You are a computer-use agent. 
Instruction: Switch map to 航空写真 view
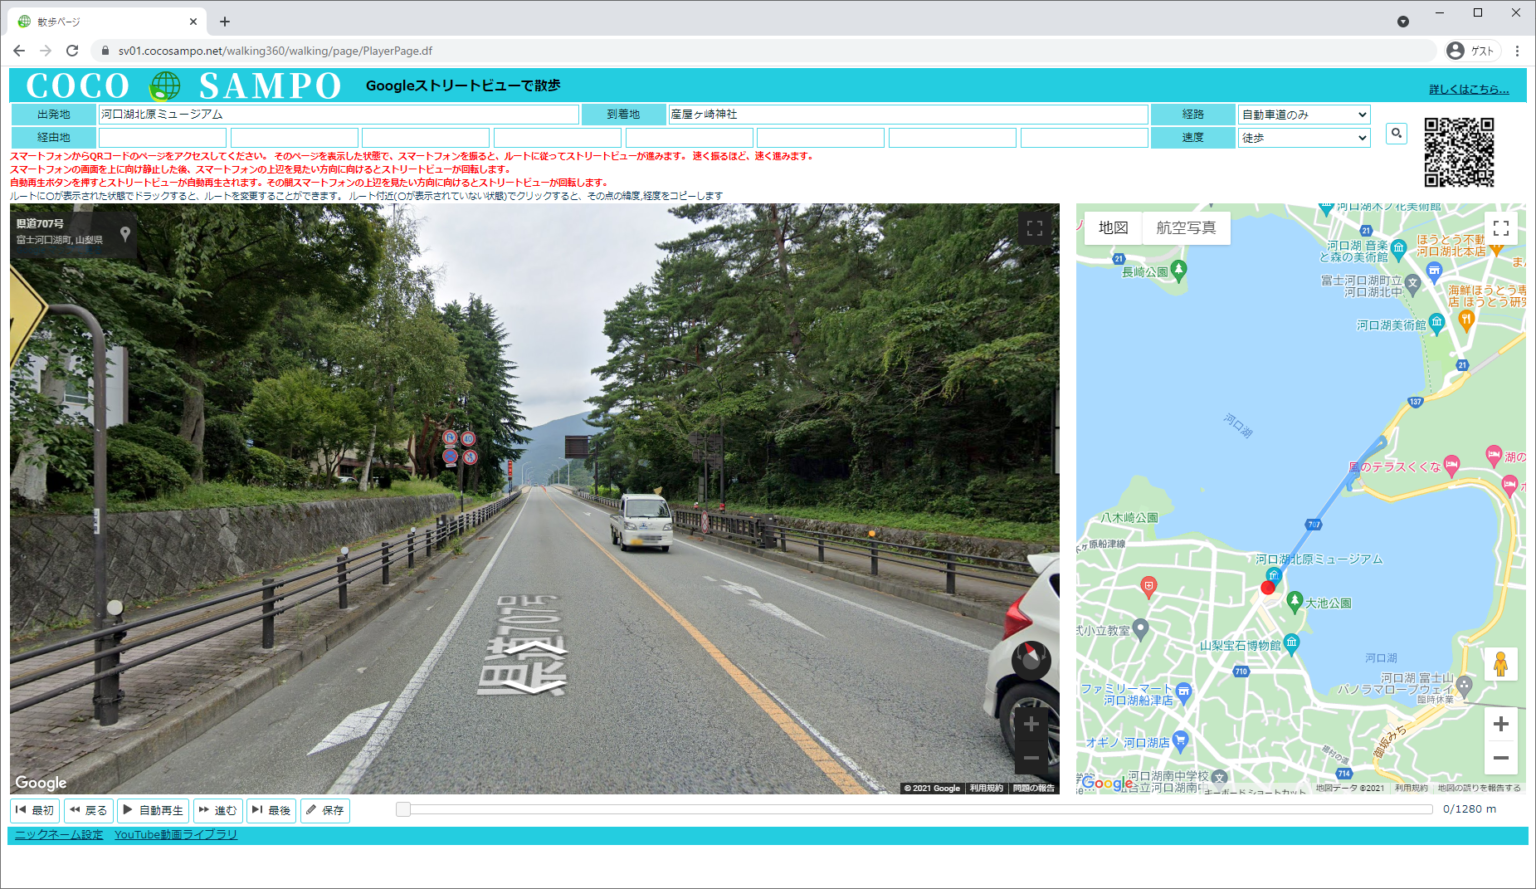1186,228
